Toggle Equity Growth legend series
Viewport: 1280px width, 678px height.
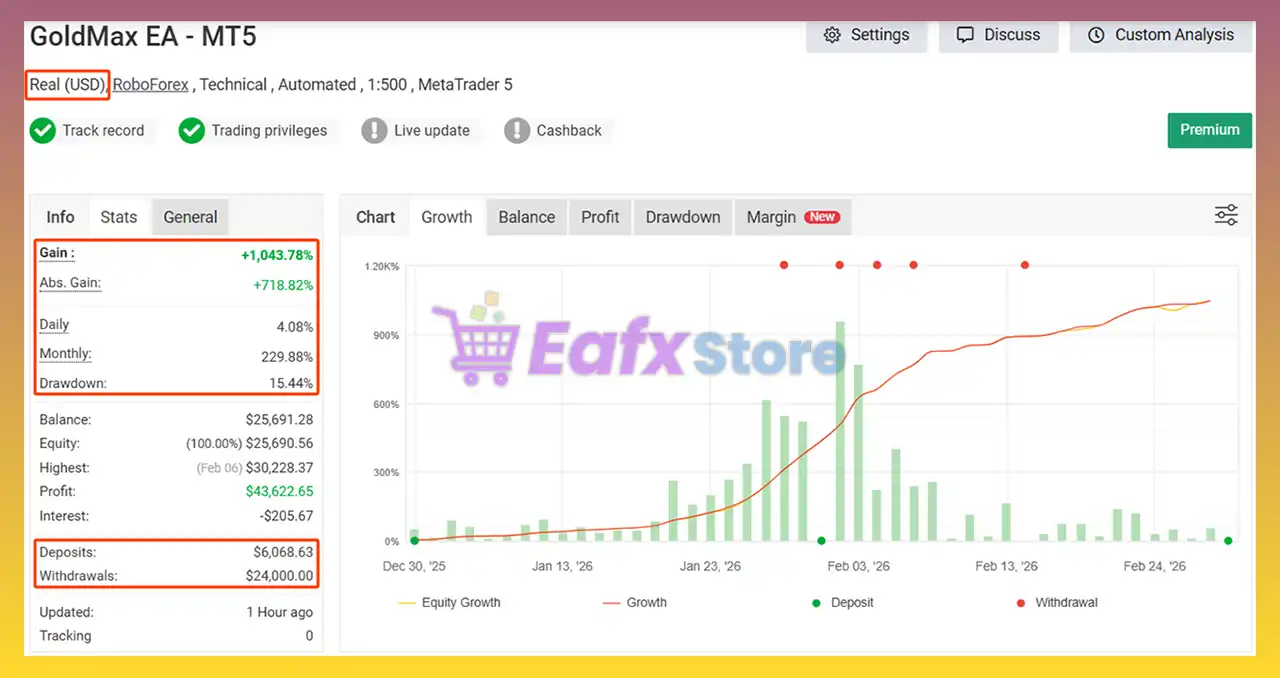449,603
